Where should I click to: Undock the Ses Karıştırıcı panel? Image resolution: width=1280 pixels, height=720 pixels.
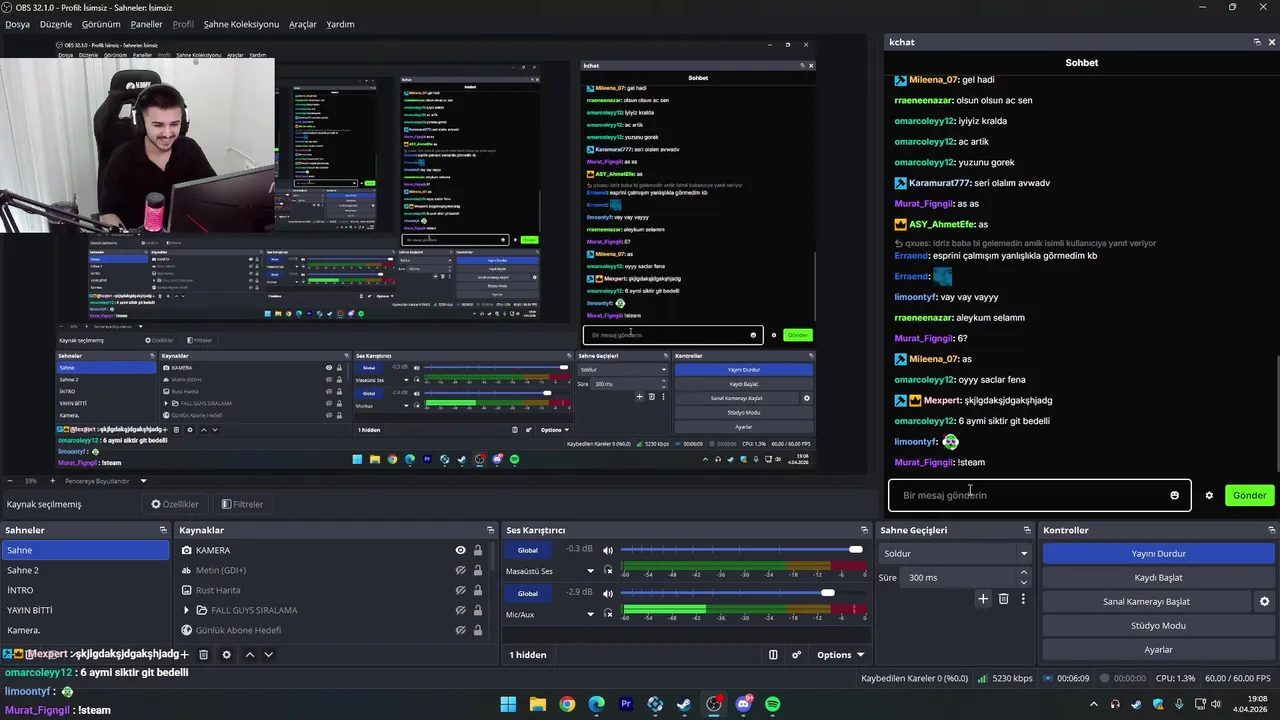tap(864, 530)
